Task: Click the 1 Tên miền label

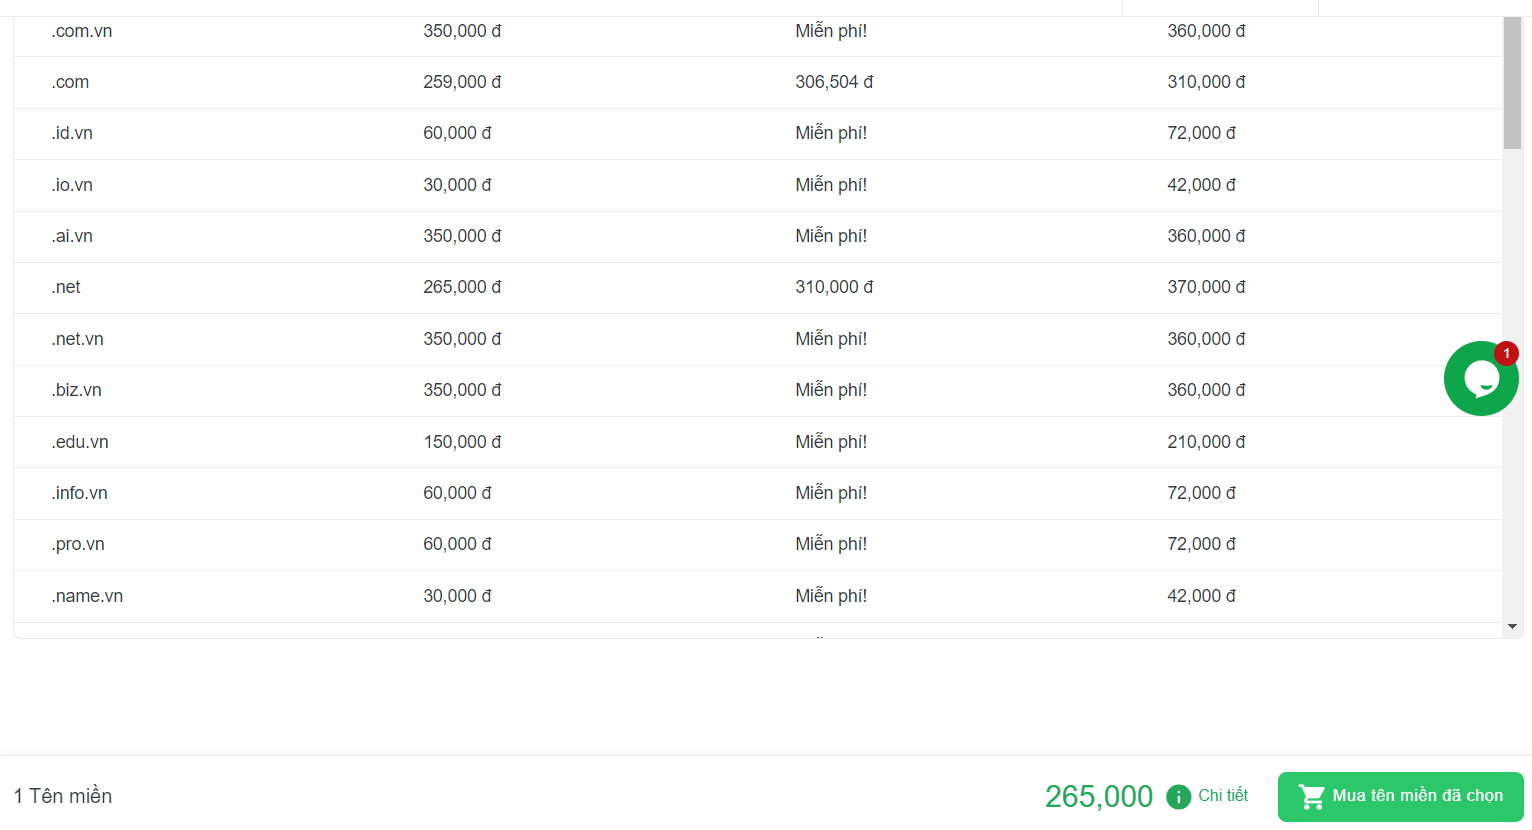Action: pos(63,796)
